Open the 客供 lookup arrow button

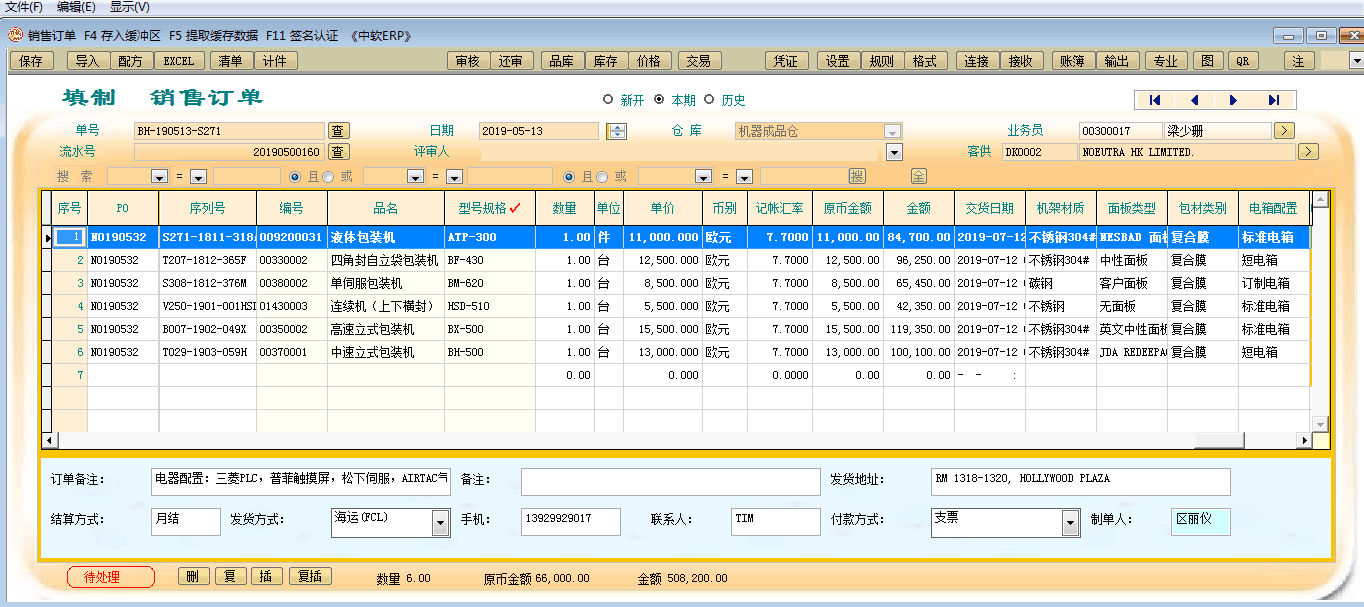1308,152
